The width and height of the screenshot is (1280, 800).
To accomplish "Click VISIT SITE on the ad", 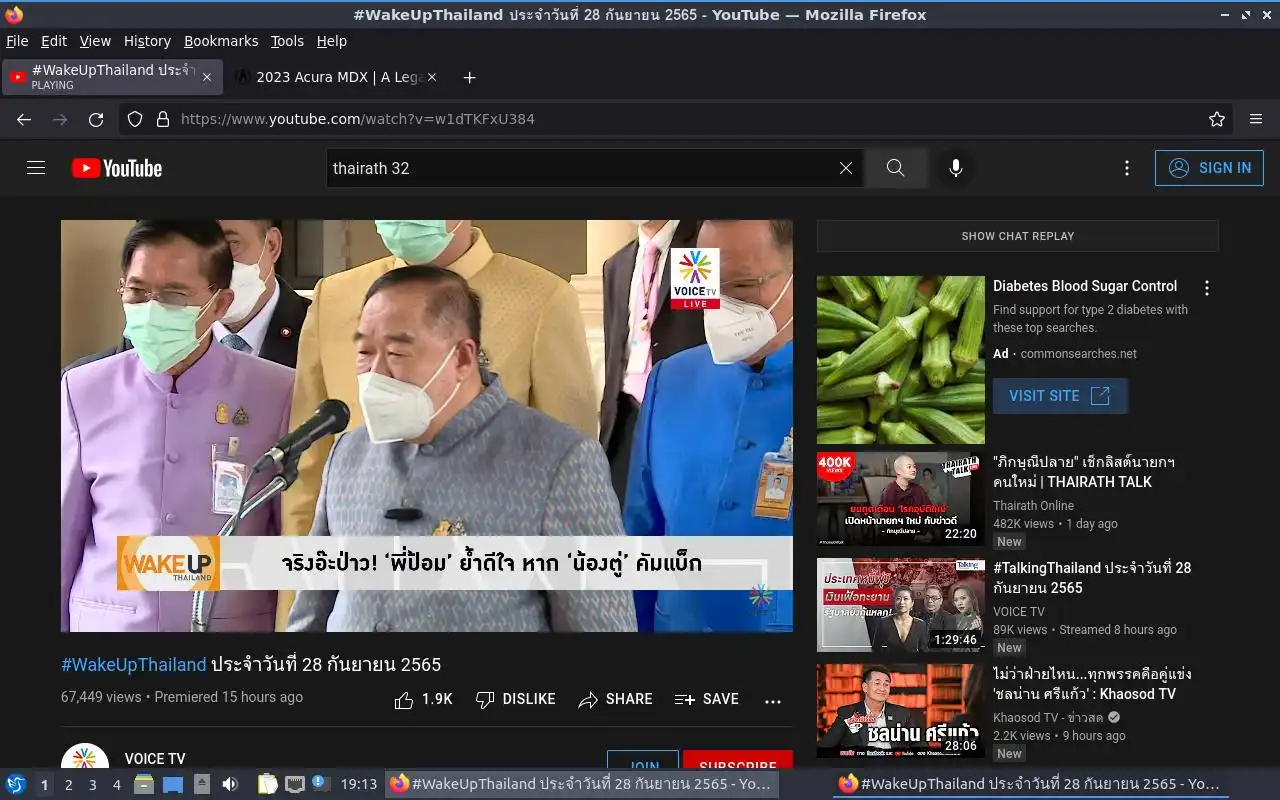I will pos(1060,396).
